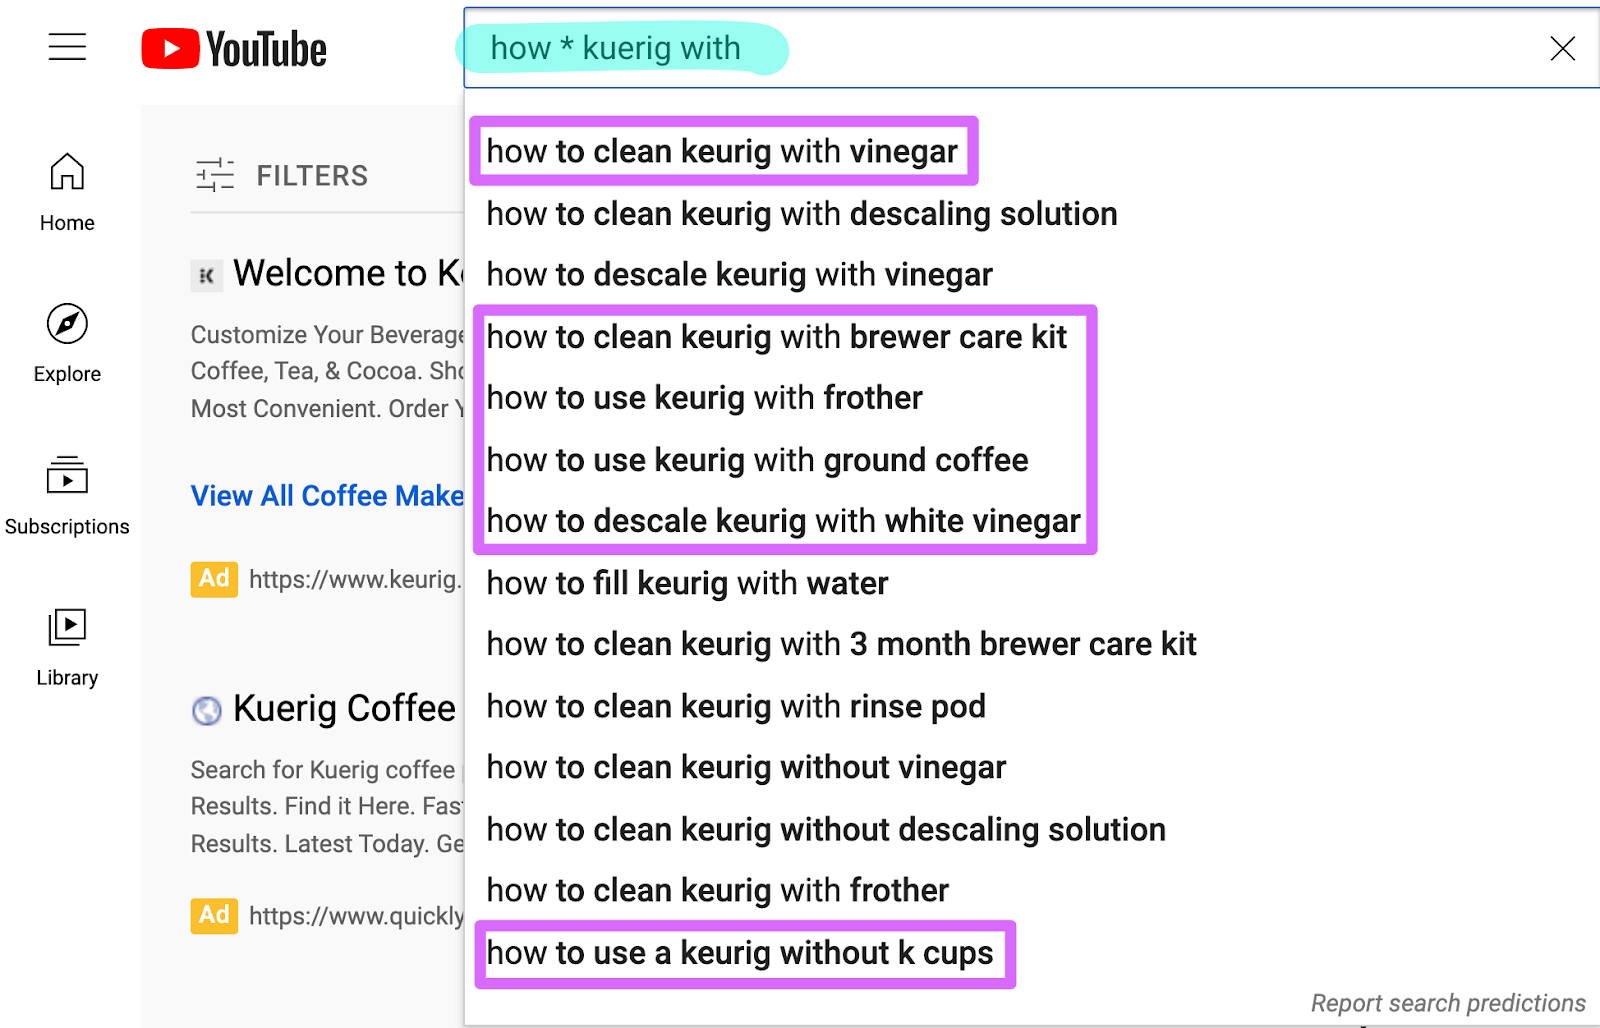
Task: Click the https://www.quickly ad URL
Action: (x=356, y=916)
